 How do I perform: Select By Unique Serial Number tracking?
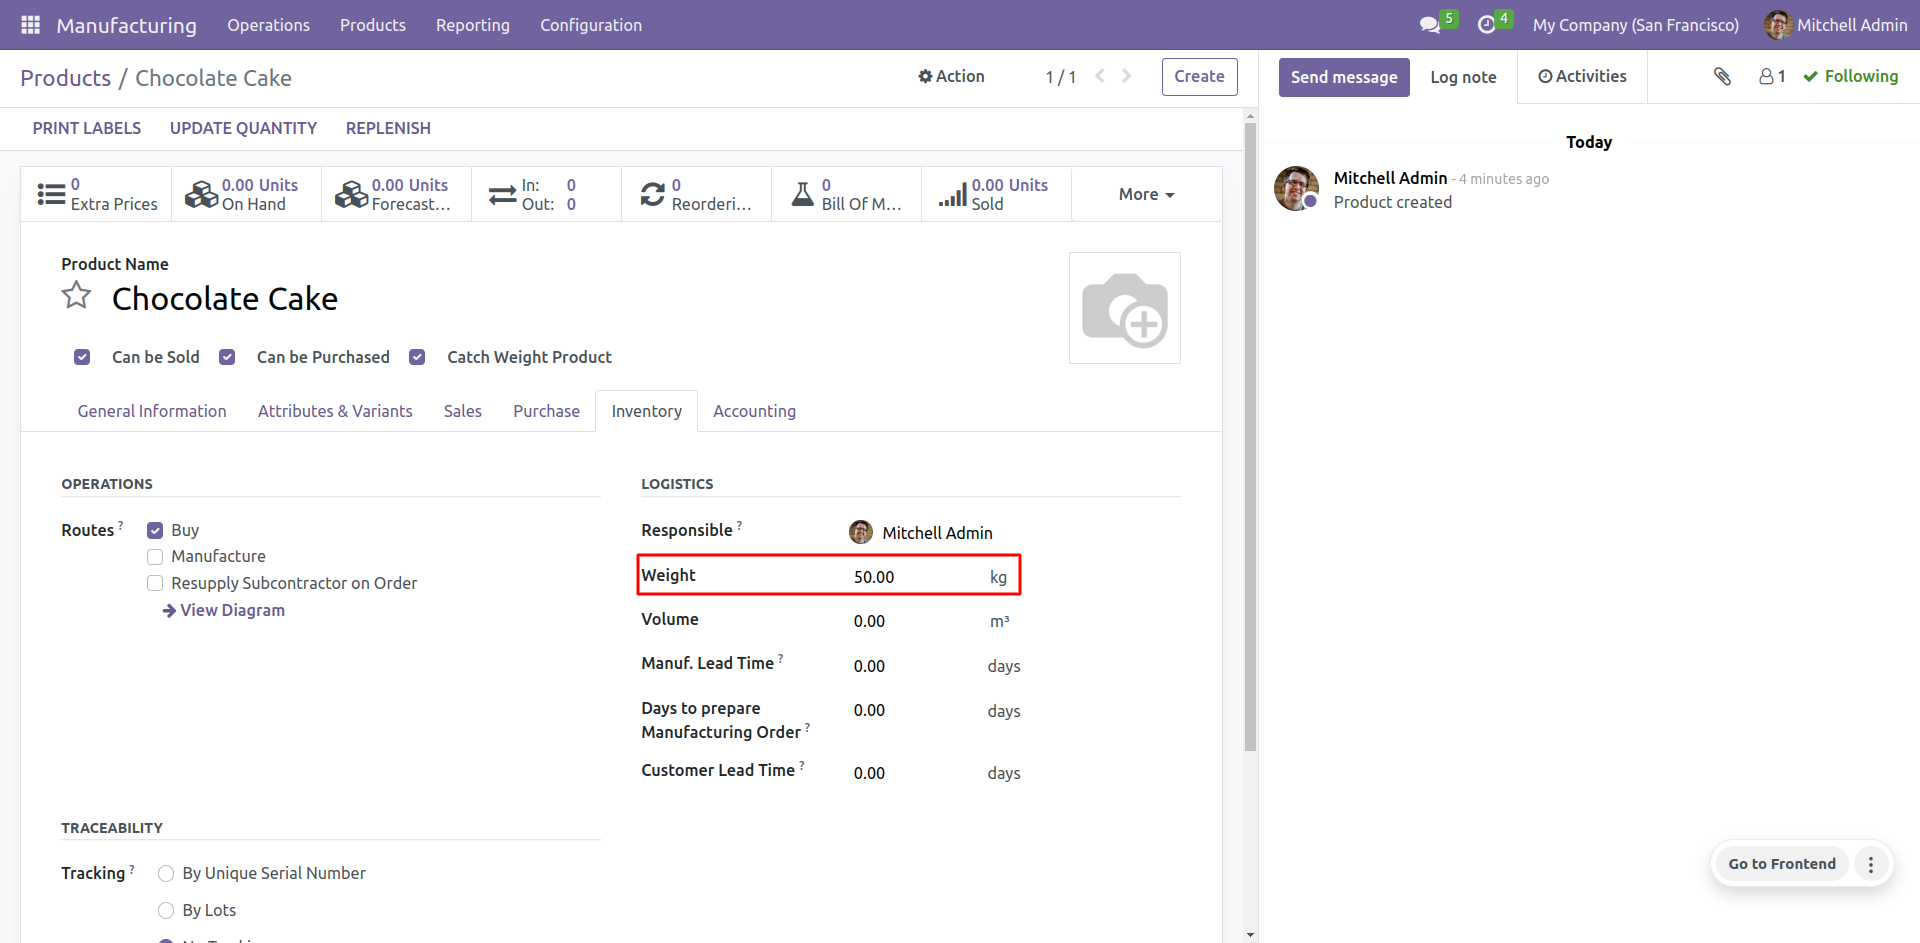[166, 874]
